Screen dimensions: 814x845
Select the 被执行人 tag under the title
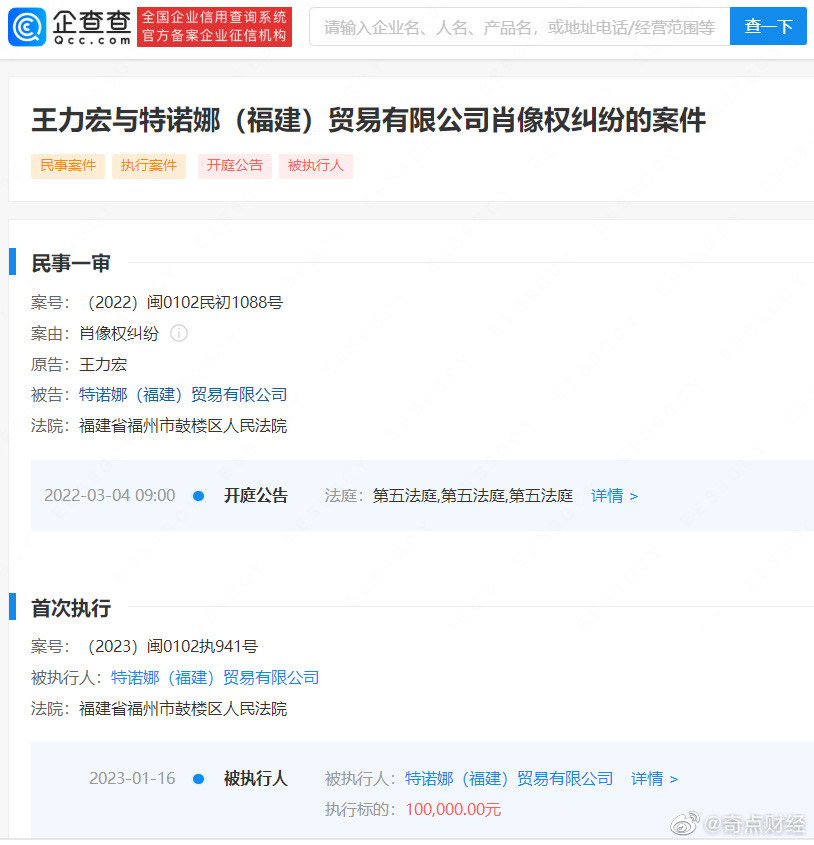coord(316,165)
